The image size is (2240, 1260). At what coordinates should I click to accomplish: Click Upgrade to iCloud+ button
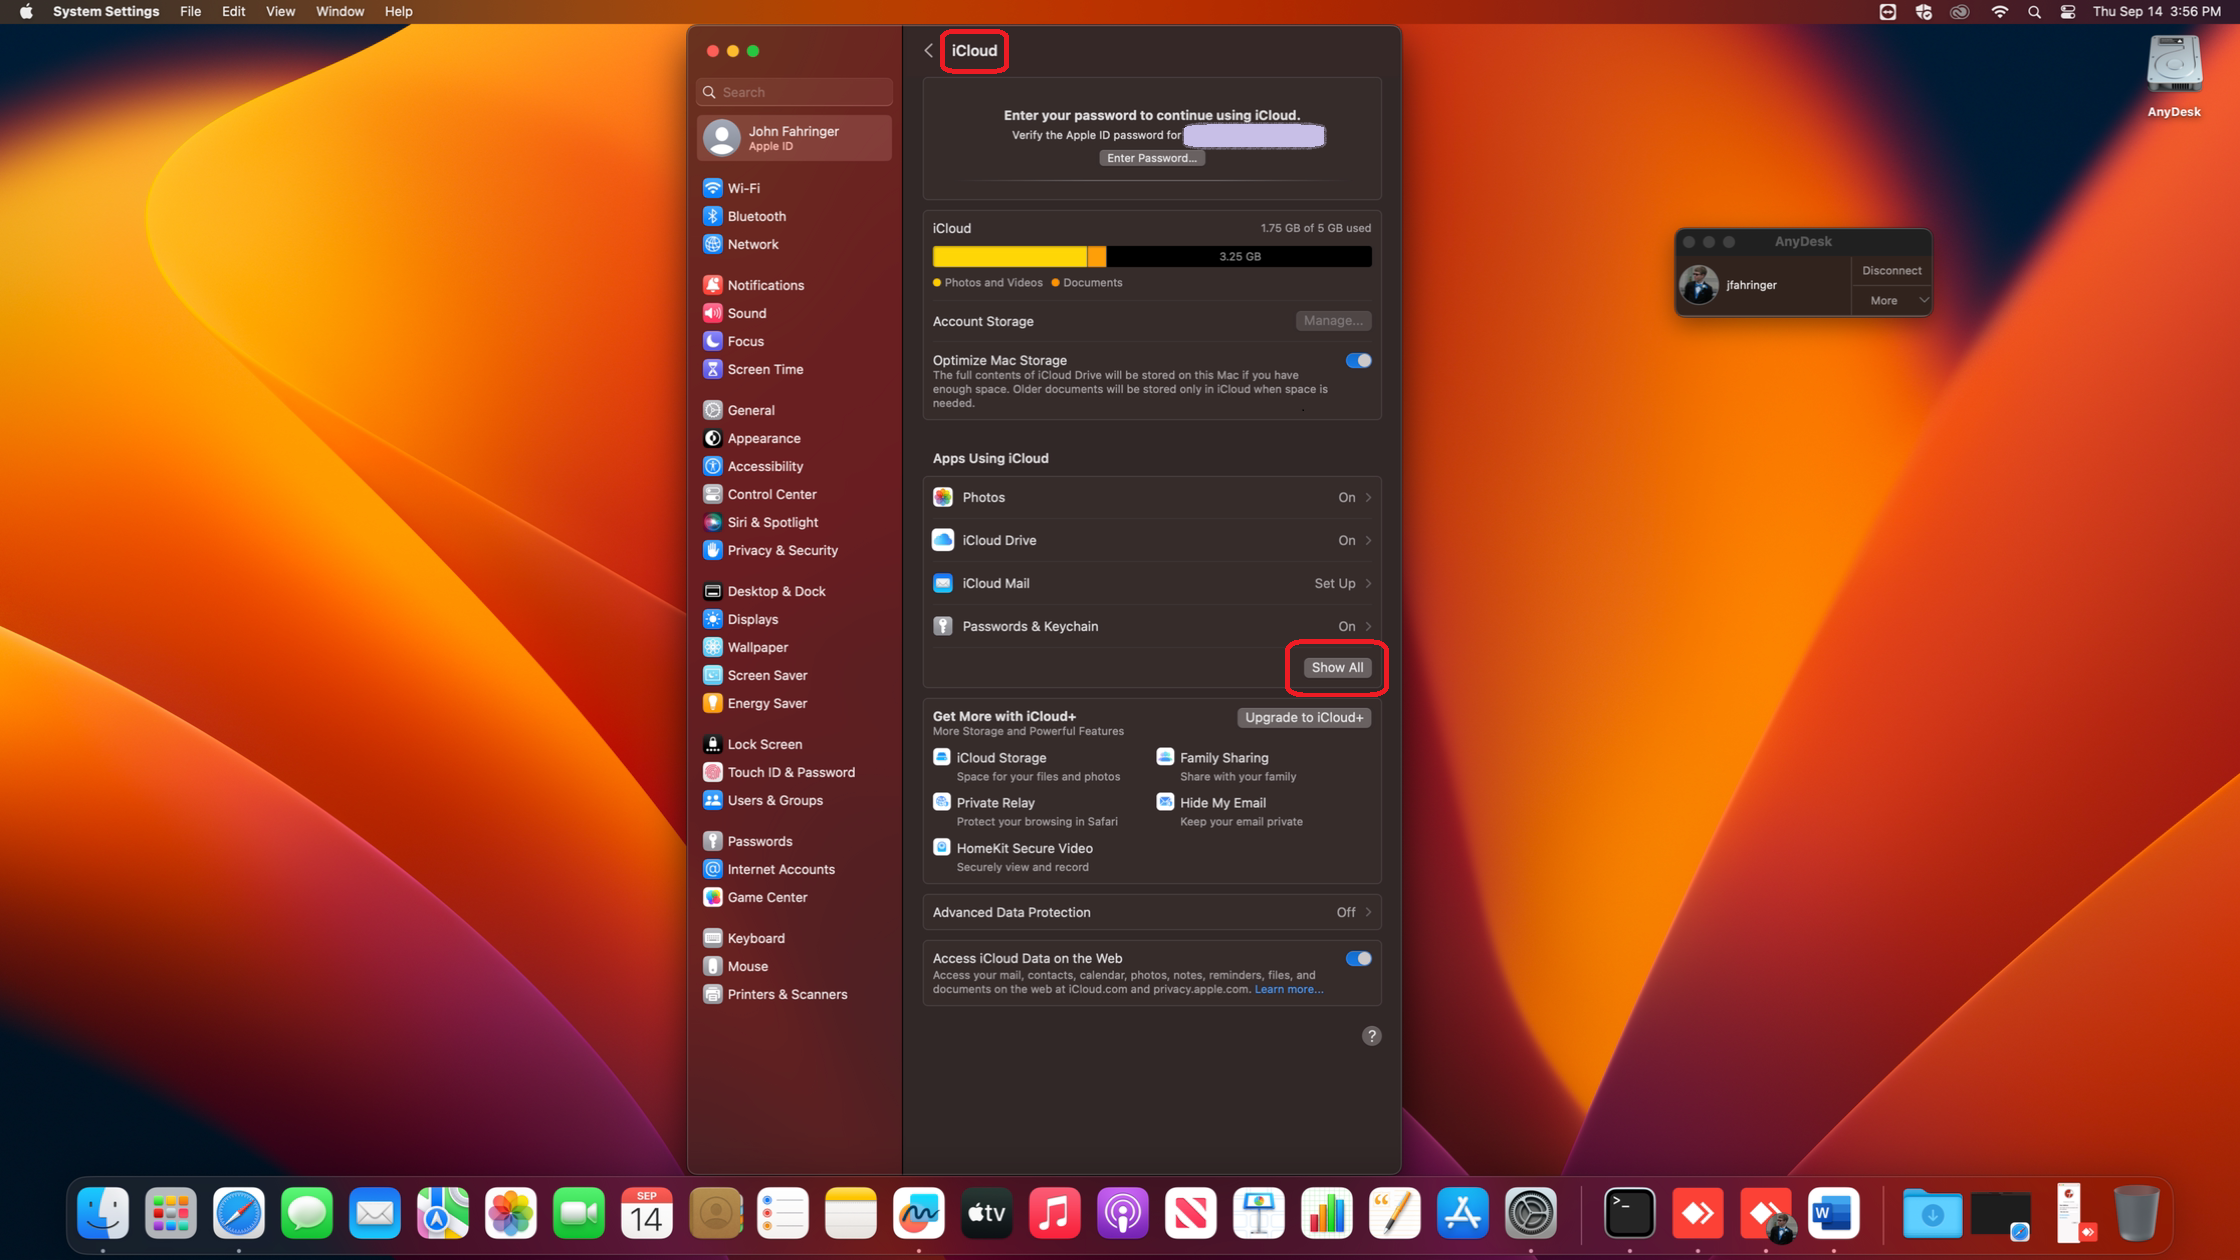point(1305,717)
